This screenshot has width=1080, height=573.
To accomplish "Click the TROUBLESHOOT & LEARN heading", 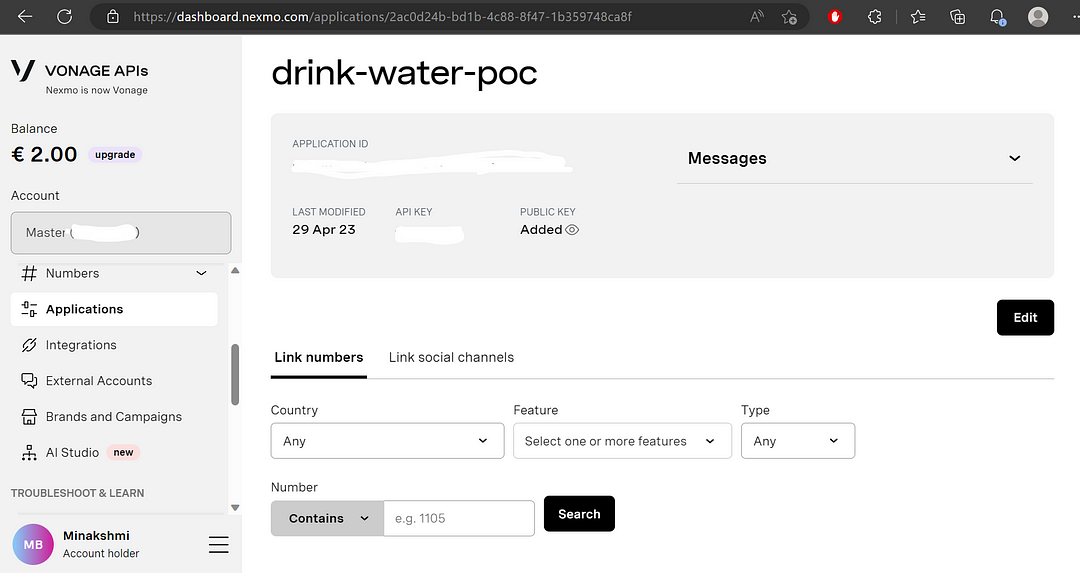I will [78, 493].
